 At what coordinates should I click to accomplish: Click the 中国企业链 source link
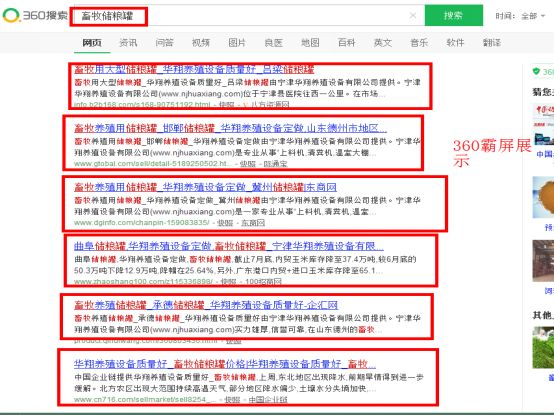tap(268, 400)
